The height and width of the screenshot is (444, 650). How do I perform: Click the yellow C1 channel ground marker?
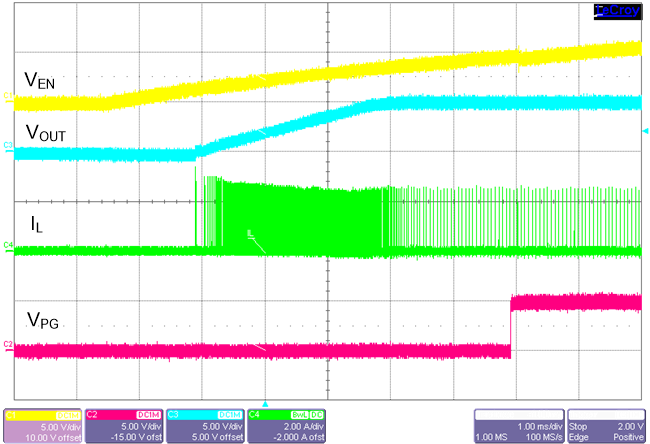pos(7,97)
